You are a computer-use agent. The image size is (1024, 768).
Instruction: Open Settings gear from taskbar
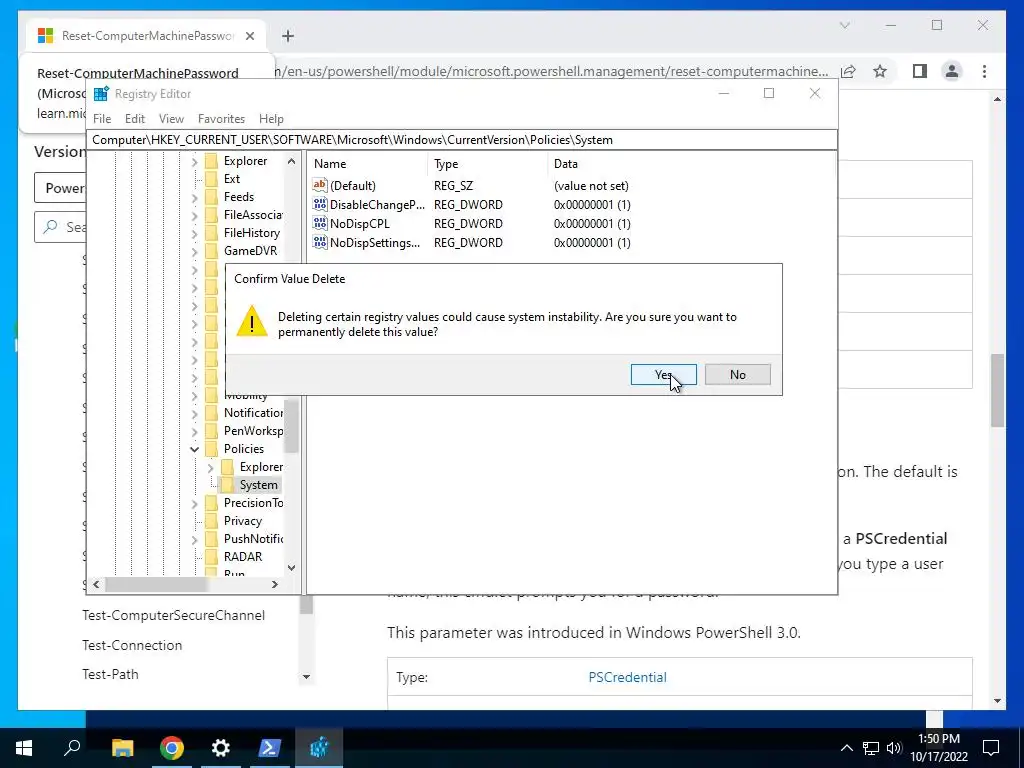tap(221, 748)
